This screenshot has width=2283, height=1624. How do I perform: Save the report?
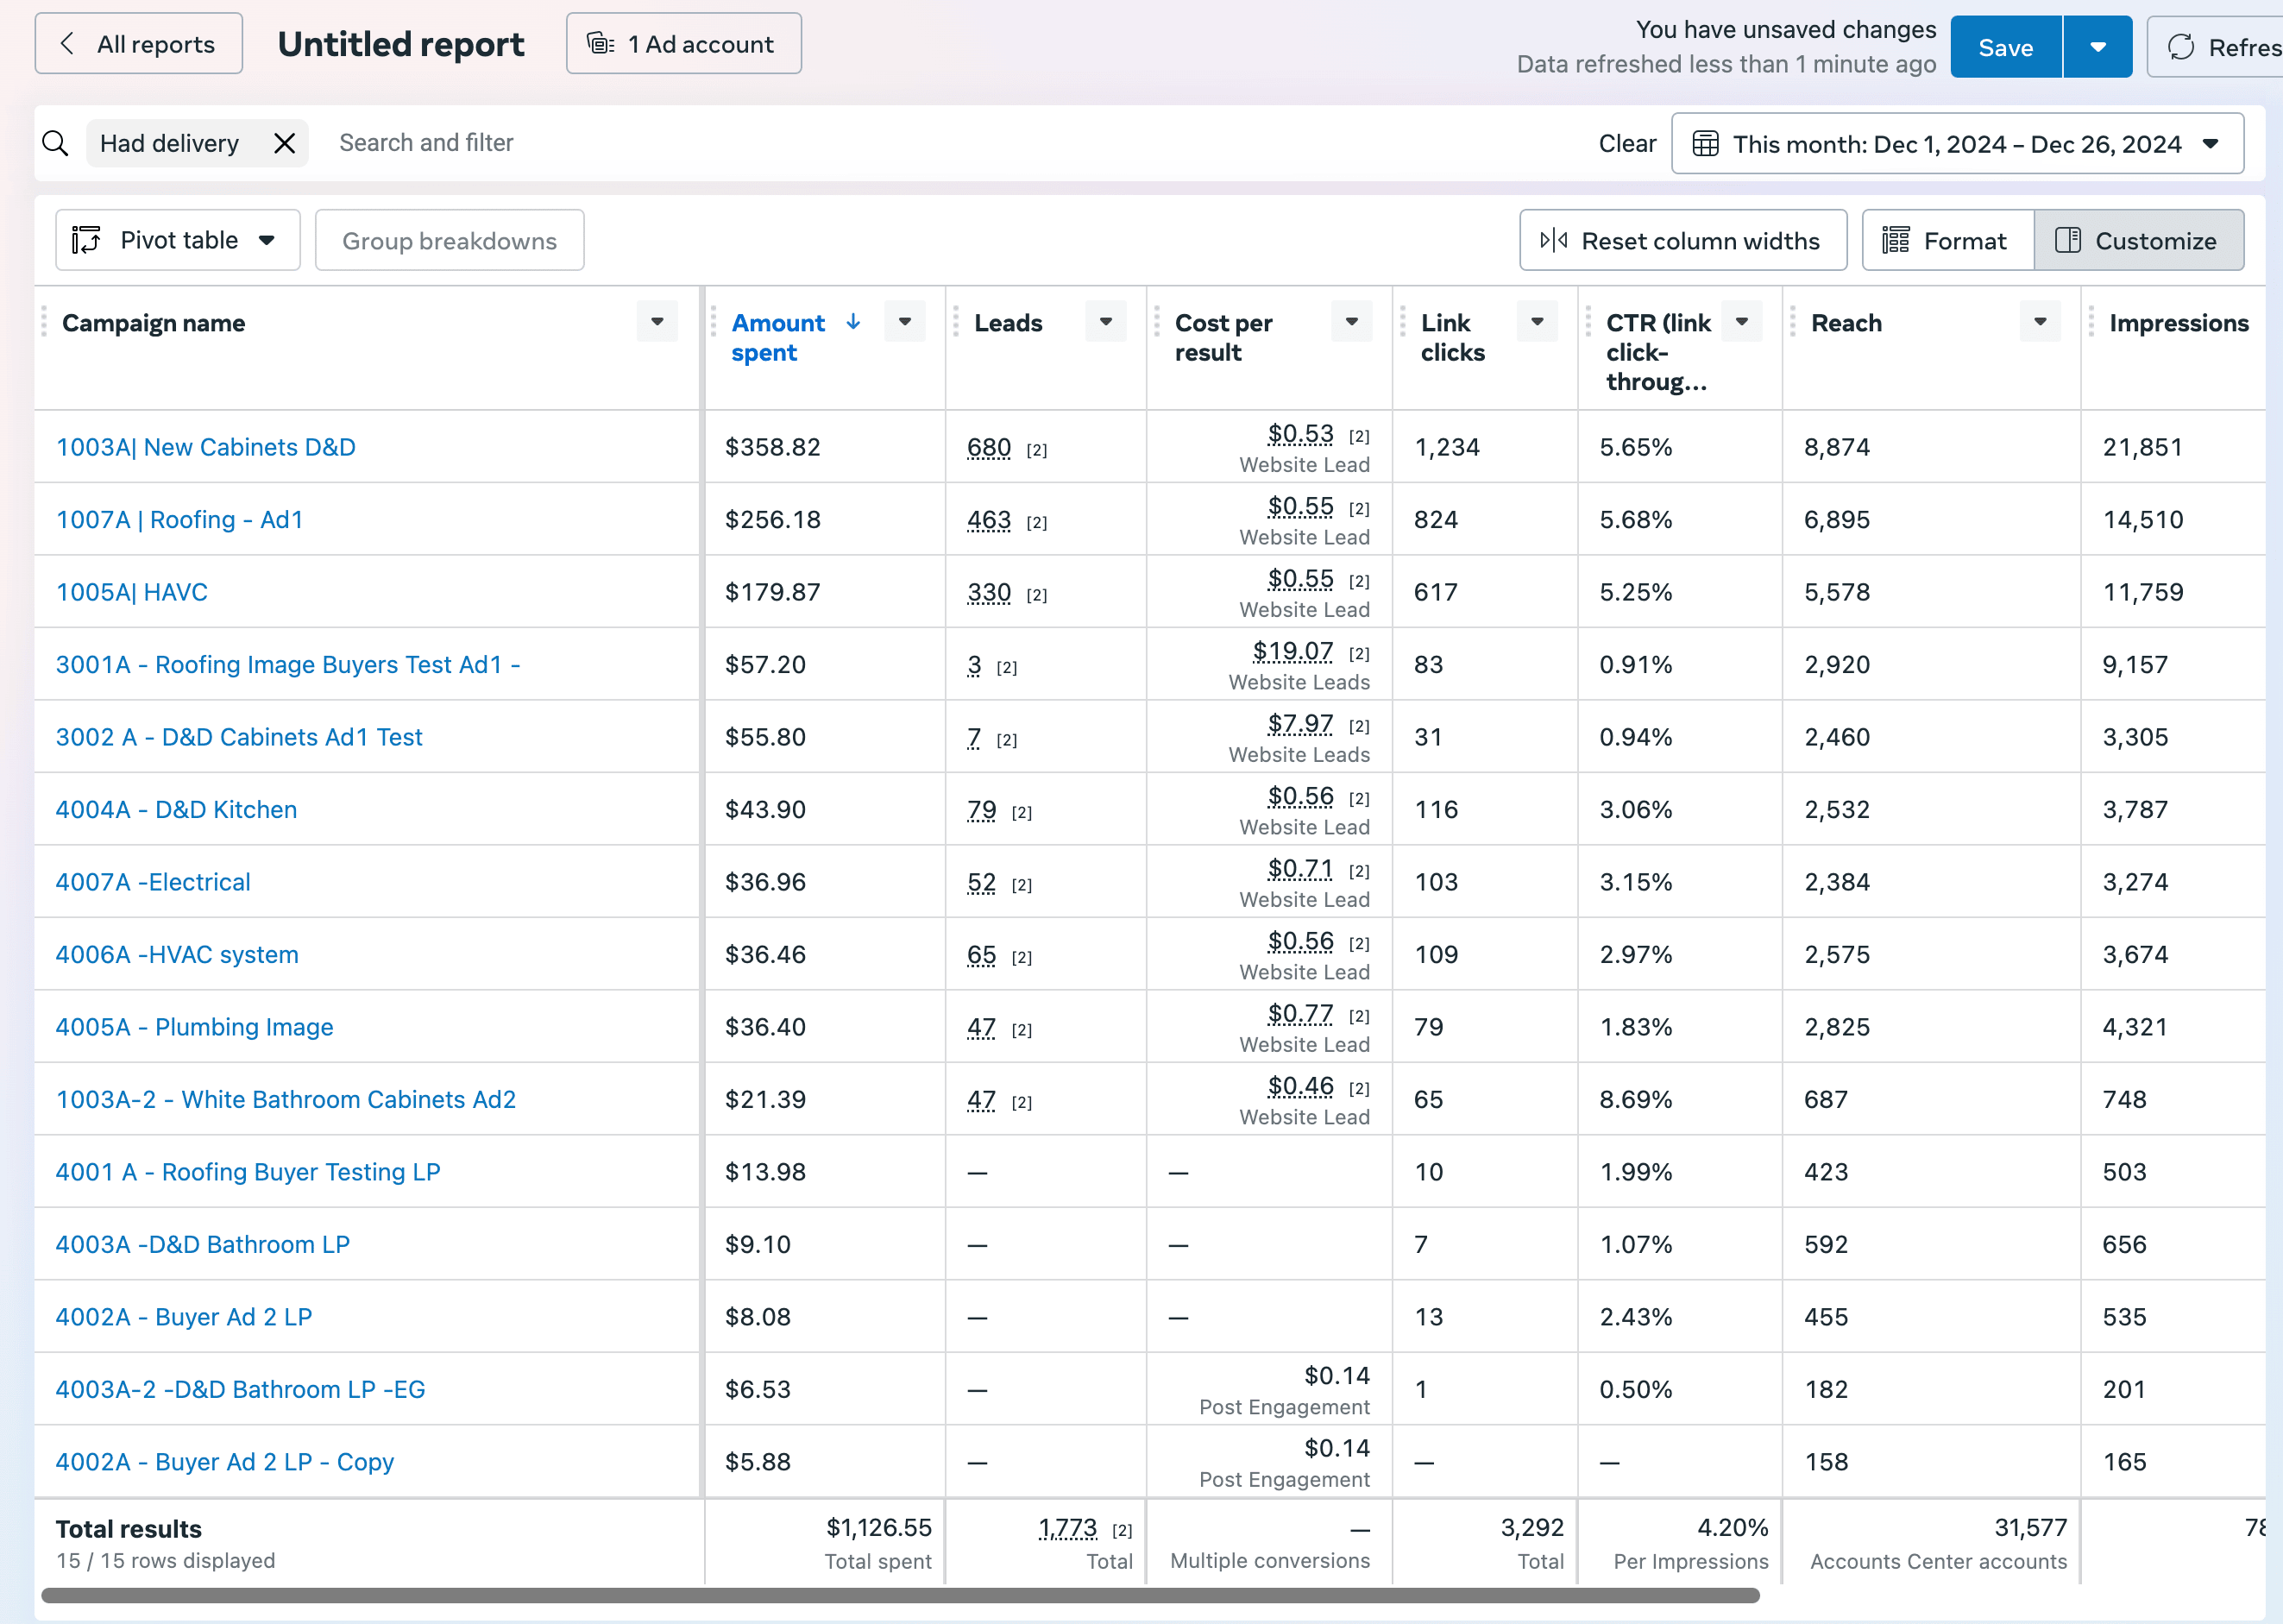point(2005,47)
